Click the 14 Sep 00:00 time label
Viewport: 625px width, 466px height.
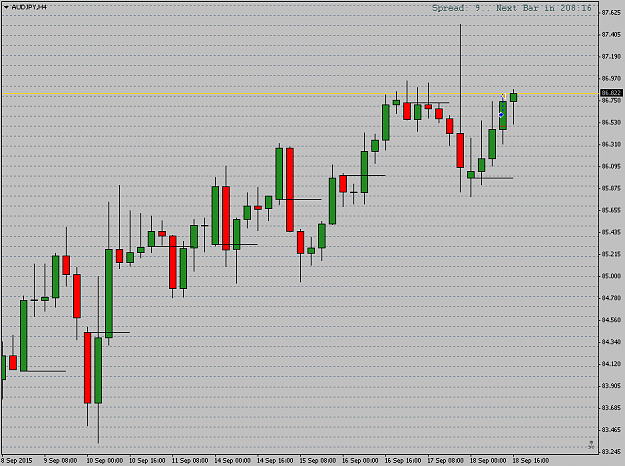tap(232, 461)
